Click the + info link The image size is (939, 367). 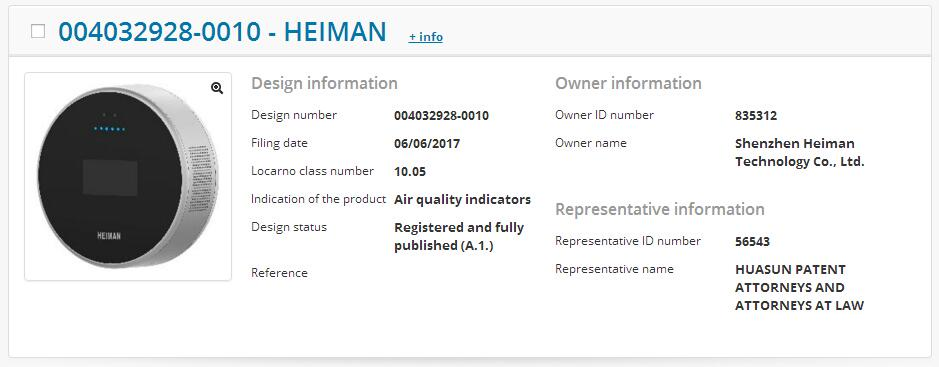[426, 37]
